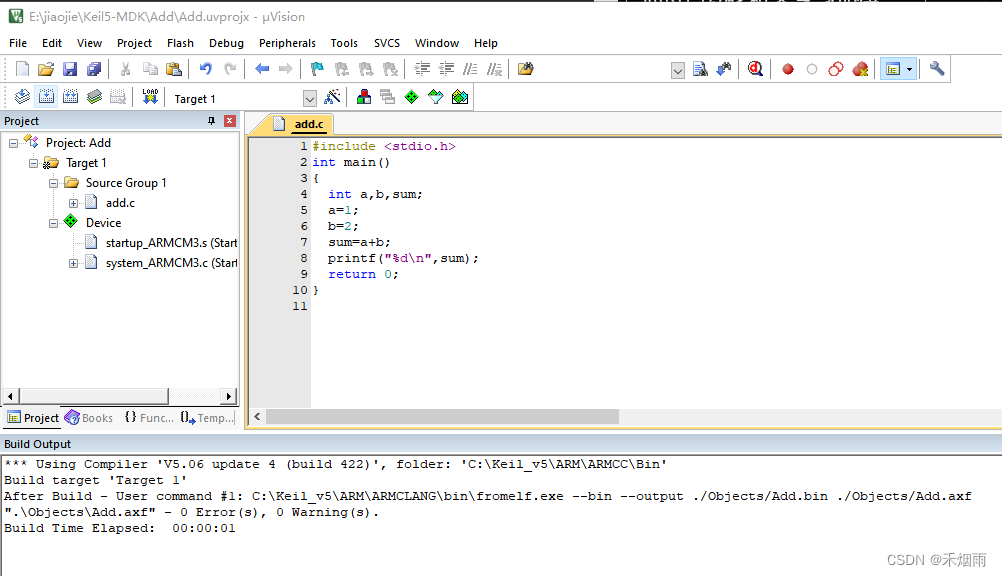Image resolution: width=1002 pixels, height=576 pixels.
Task: Switch to the Books tab
Action: pos(89,418)
